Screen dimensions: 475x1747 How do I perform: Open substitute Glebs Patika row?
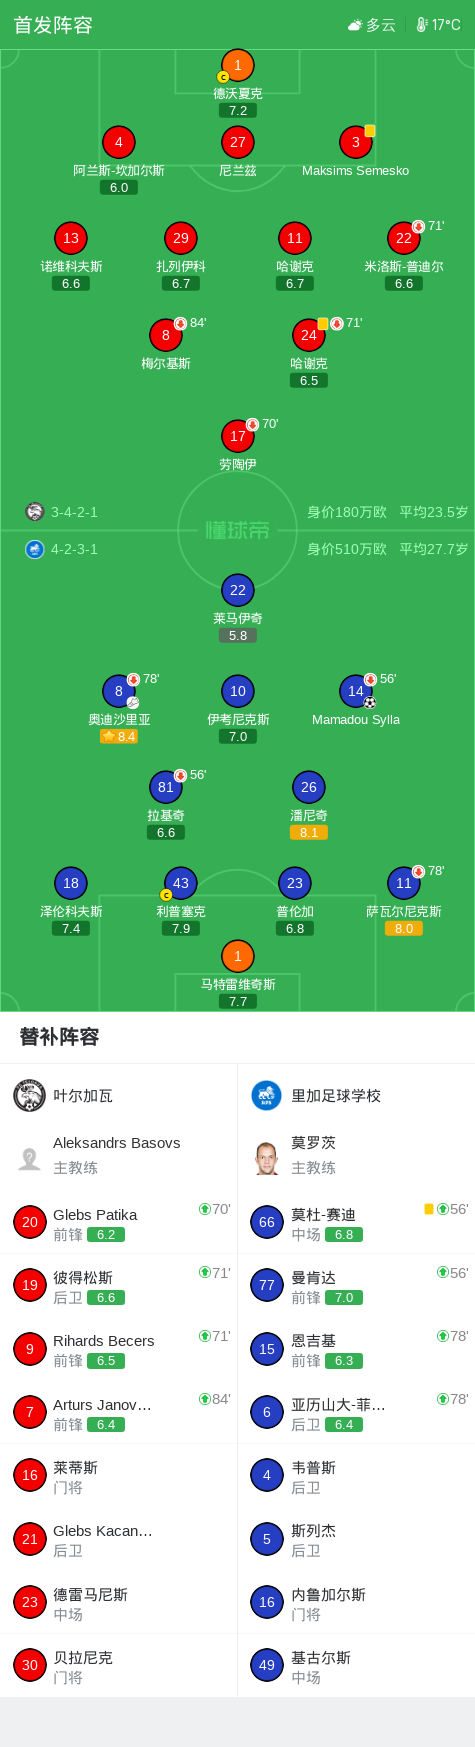point(119,1222)
